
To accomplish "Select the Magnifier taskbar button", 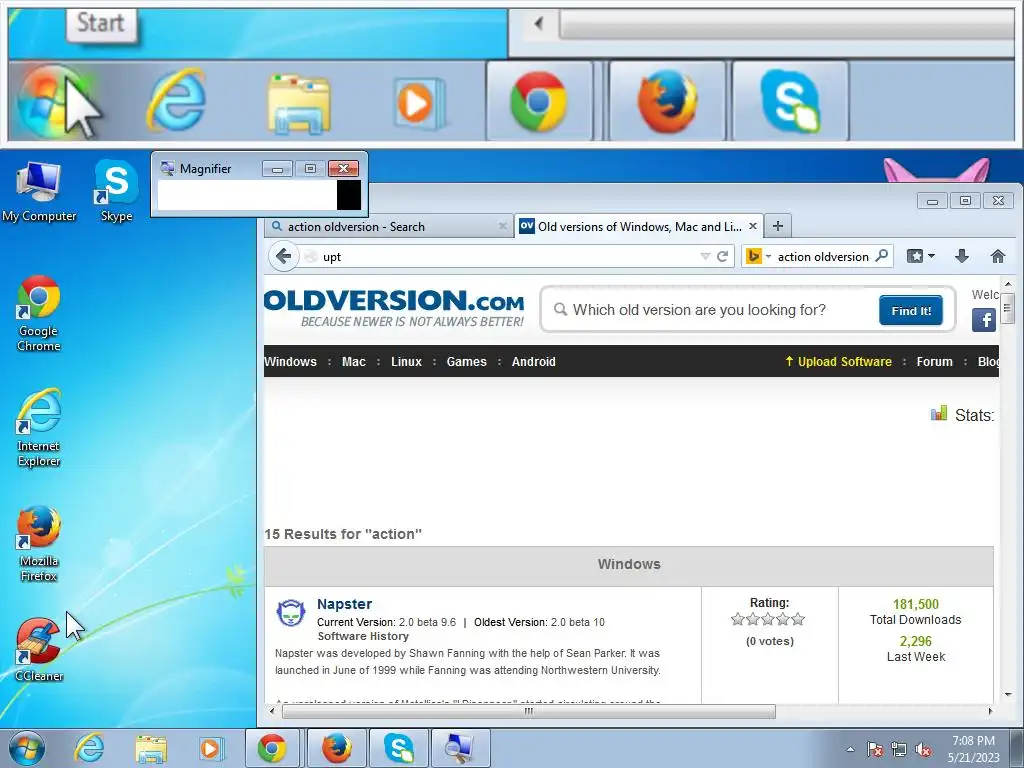I will (460, 748).
